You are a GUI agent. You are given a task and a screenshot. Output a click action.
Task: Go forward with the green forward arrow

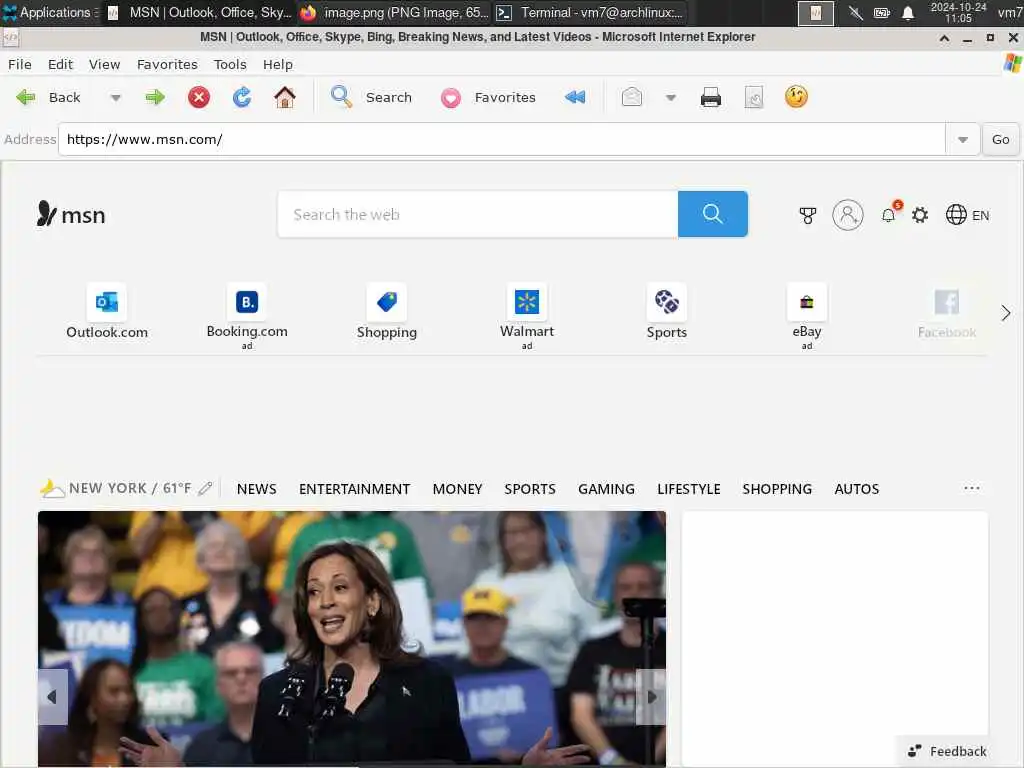(x=155, y=97)
